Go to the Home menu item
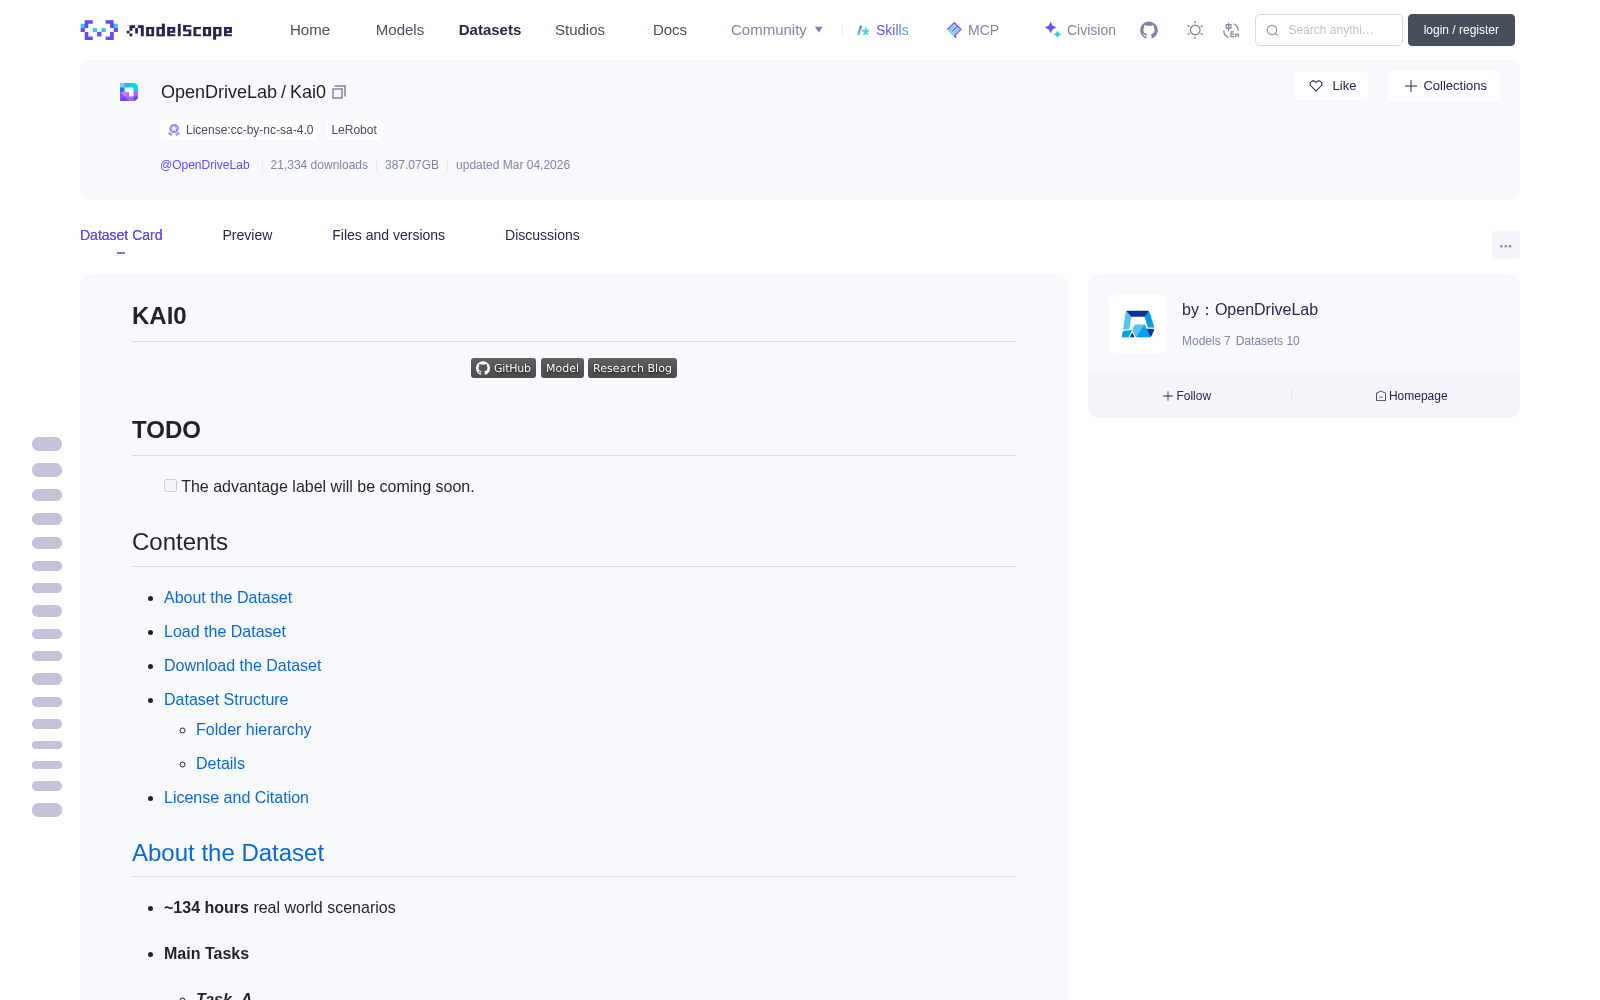Viewport: 1600px width, 1000px height. point(310,30)
